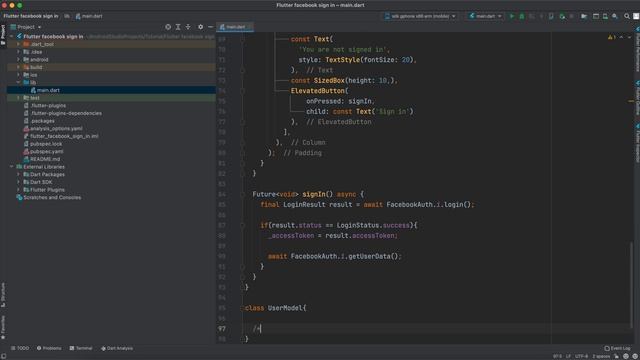Switch to main.dart editor tab

point(235,27)
